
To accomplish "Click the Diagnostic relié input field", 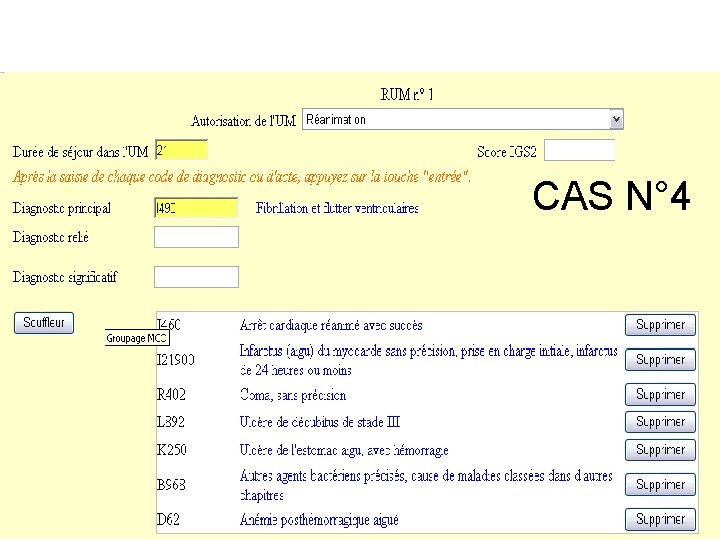I will click(196, 237).
